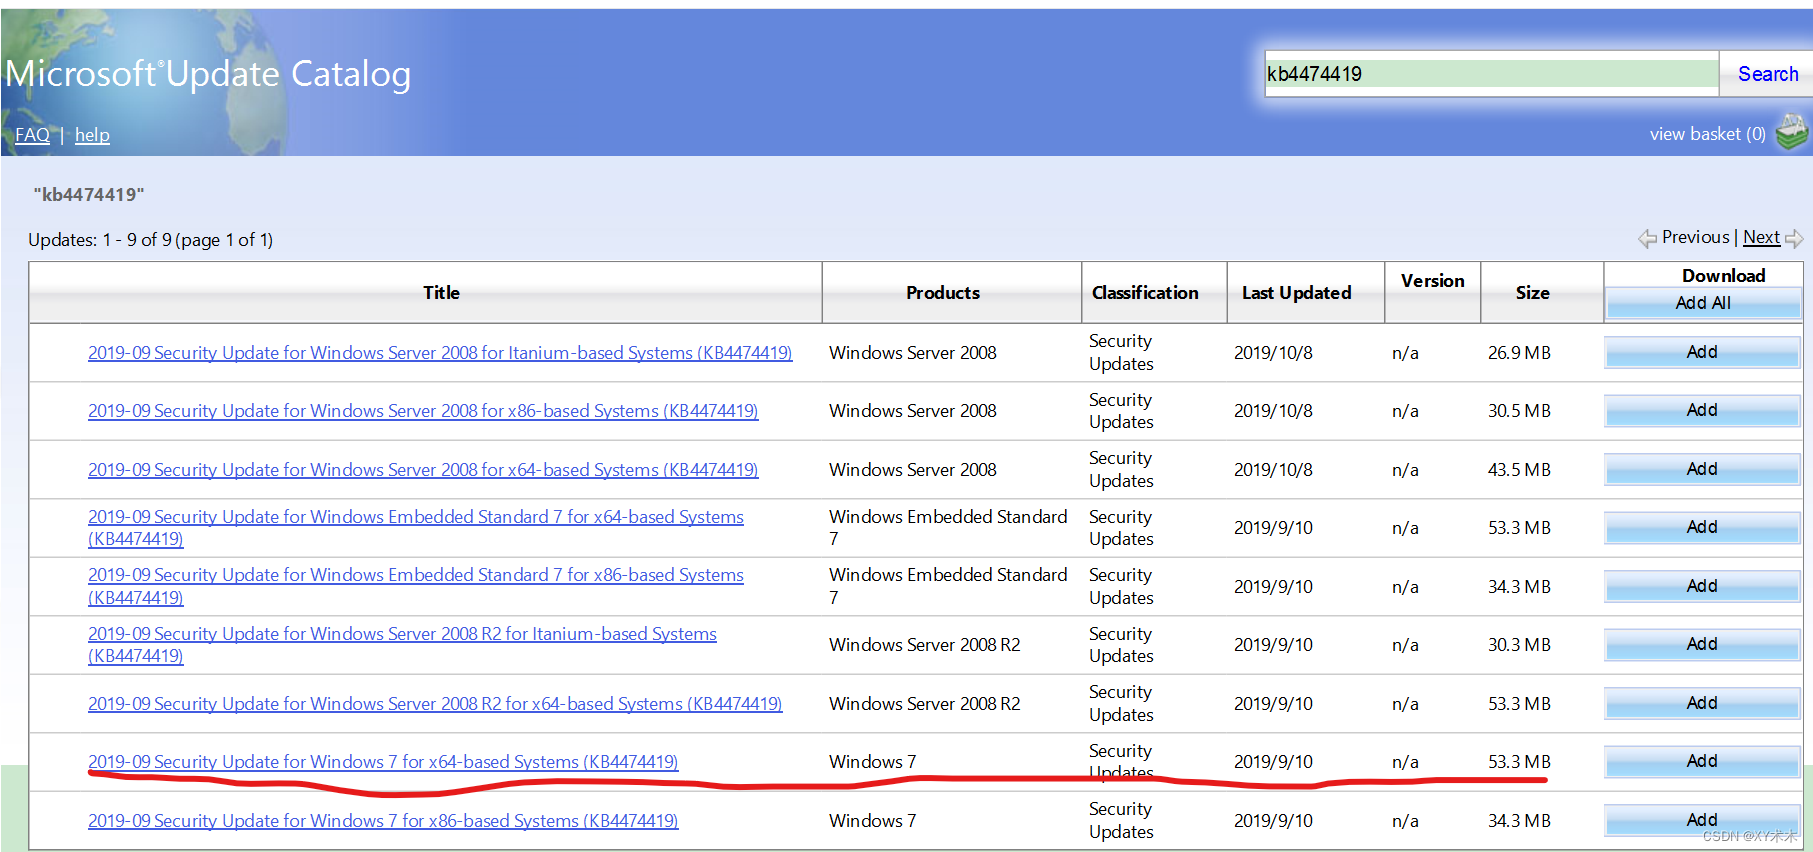
Task: Open Windows Embedded Standard 7 x64-based update link
Action: click(416, 528)
